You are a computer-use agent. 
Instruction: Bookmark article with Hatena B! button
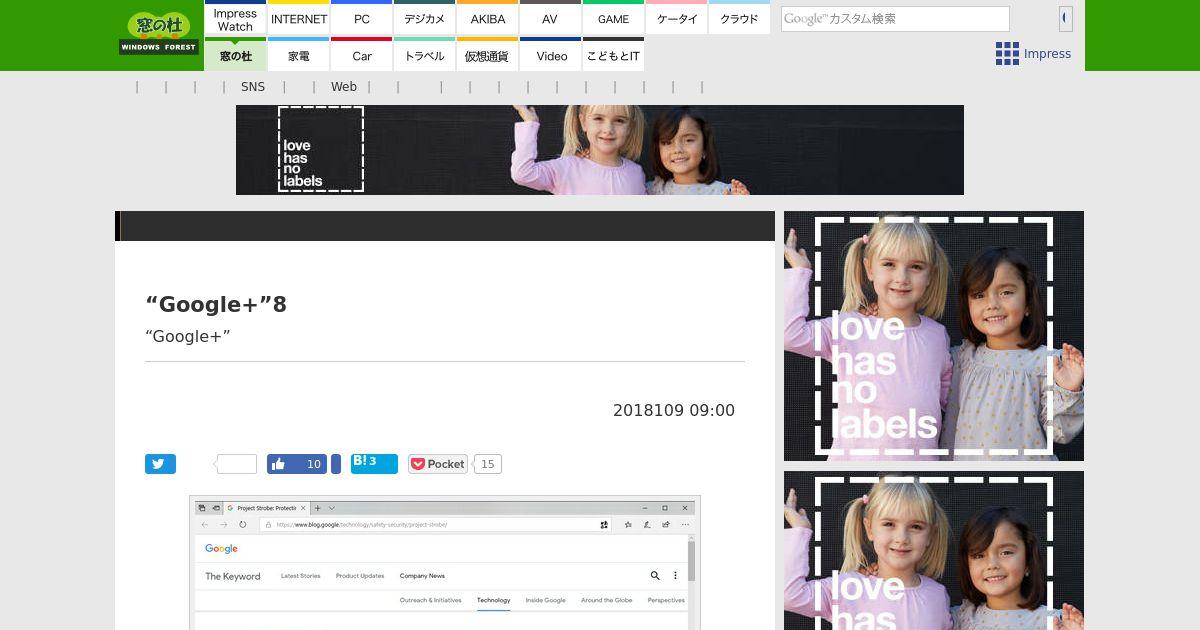[x=374, y=464]
